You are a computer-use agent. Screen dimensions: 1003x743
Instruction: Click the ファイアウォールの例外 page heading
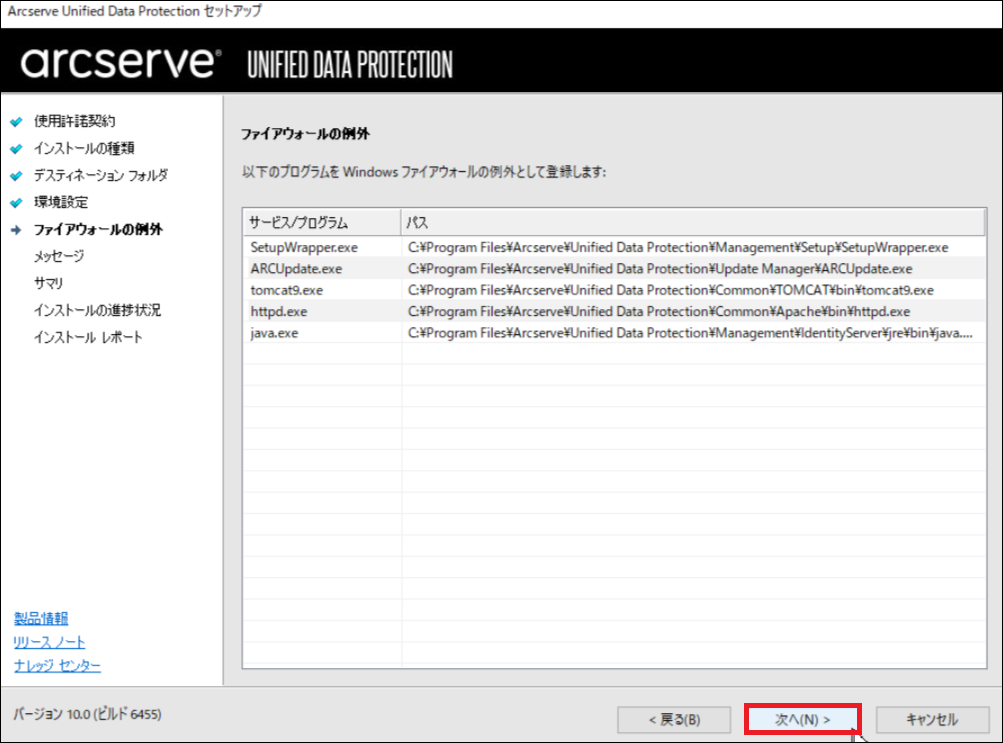click(x=305, y=134)
